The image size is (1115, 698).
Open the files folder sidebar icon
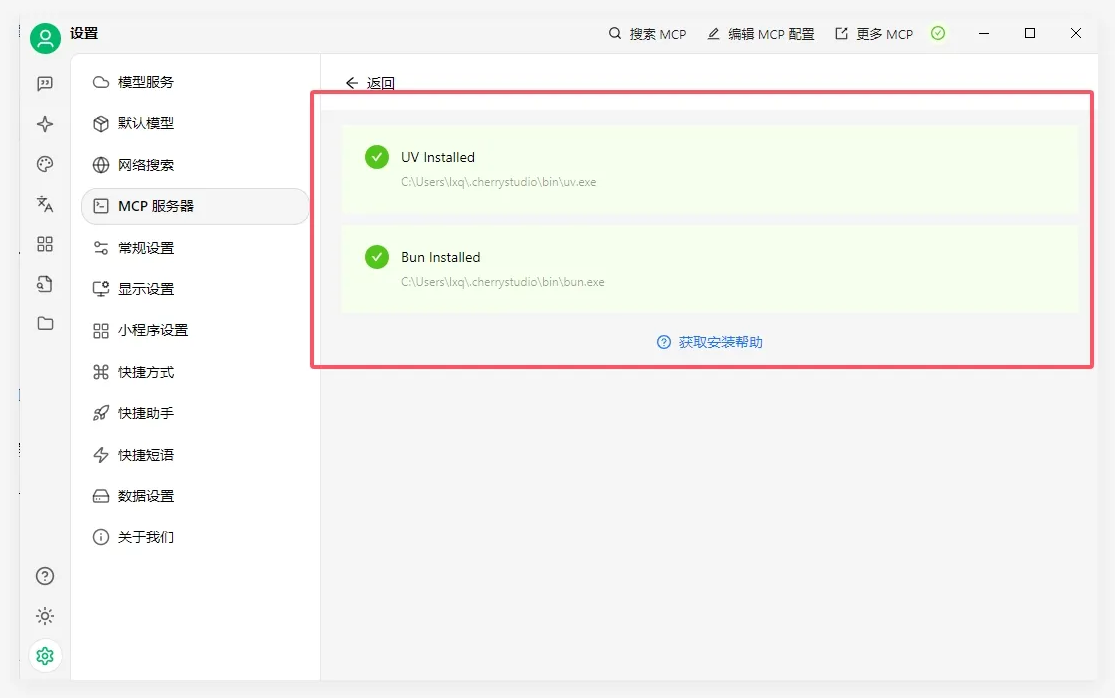click(x=45, y=323)
